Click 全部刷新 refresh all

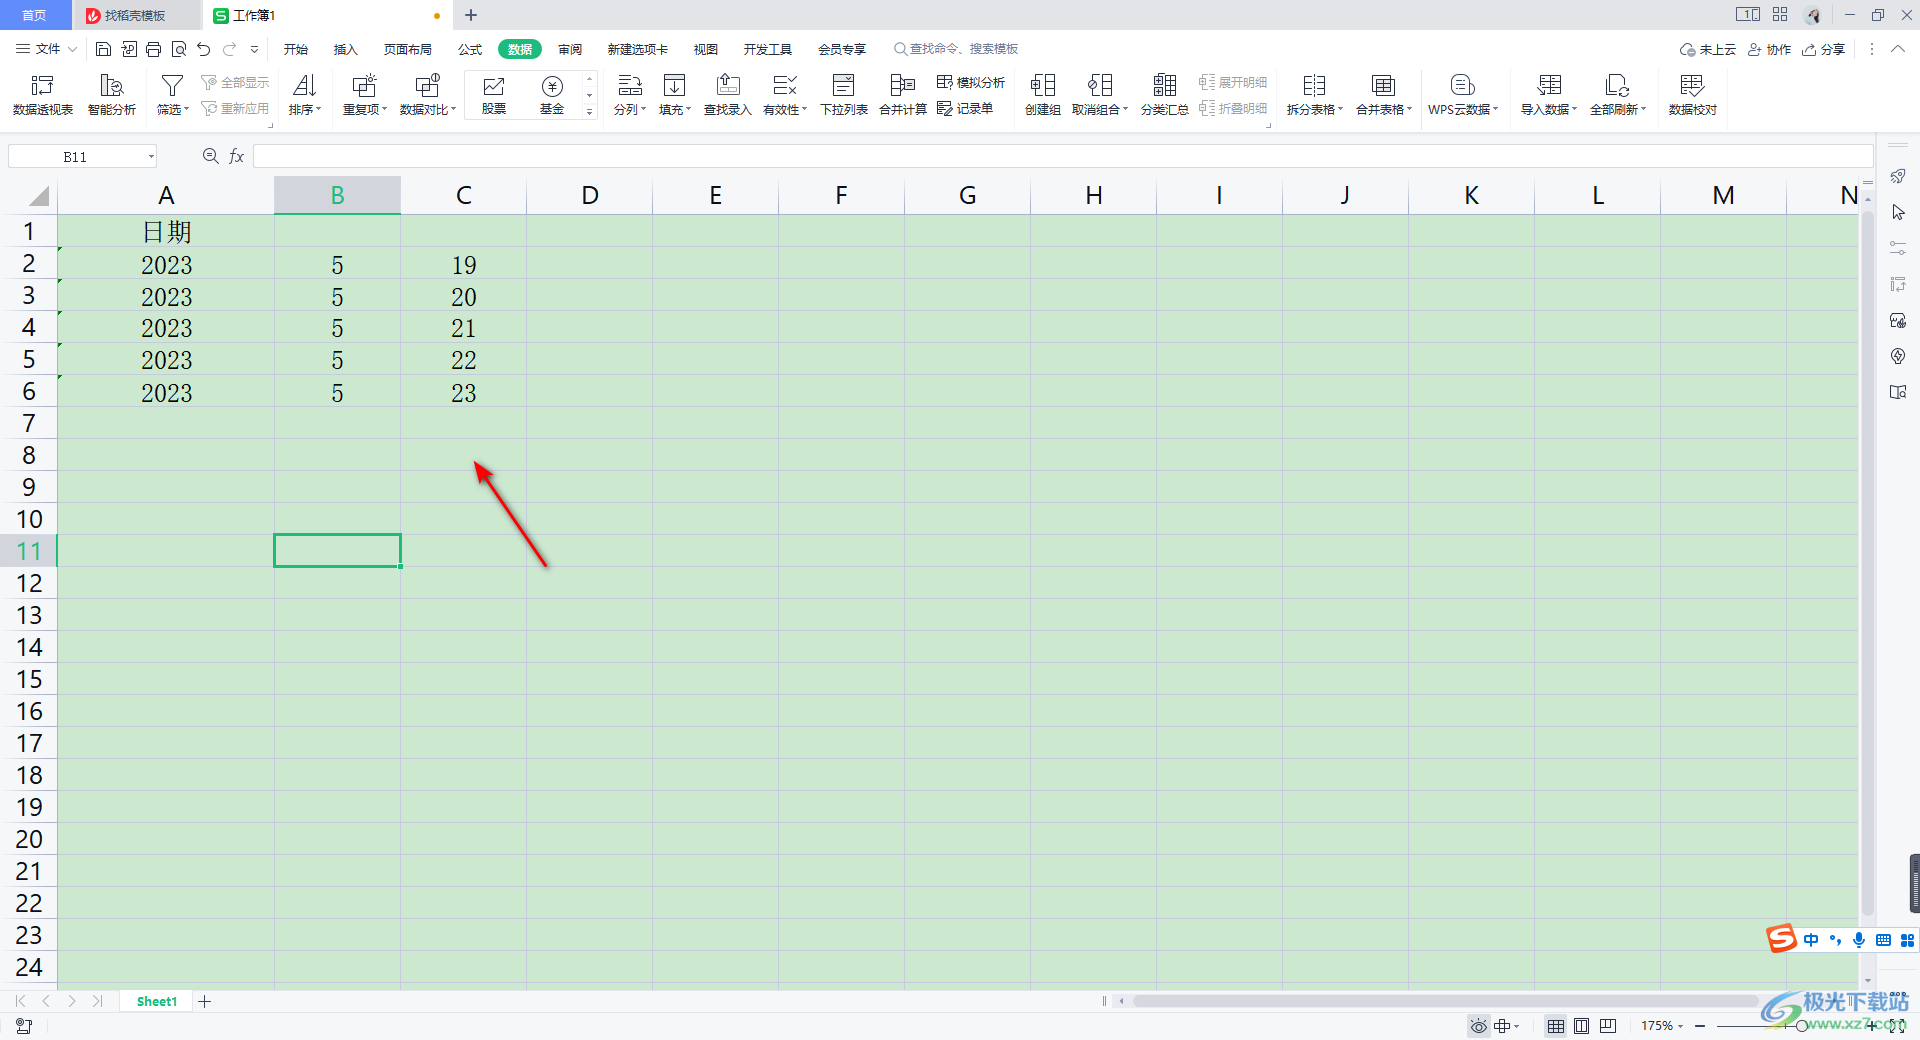[1618, 95]
